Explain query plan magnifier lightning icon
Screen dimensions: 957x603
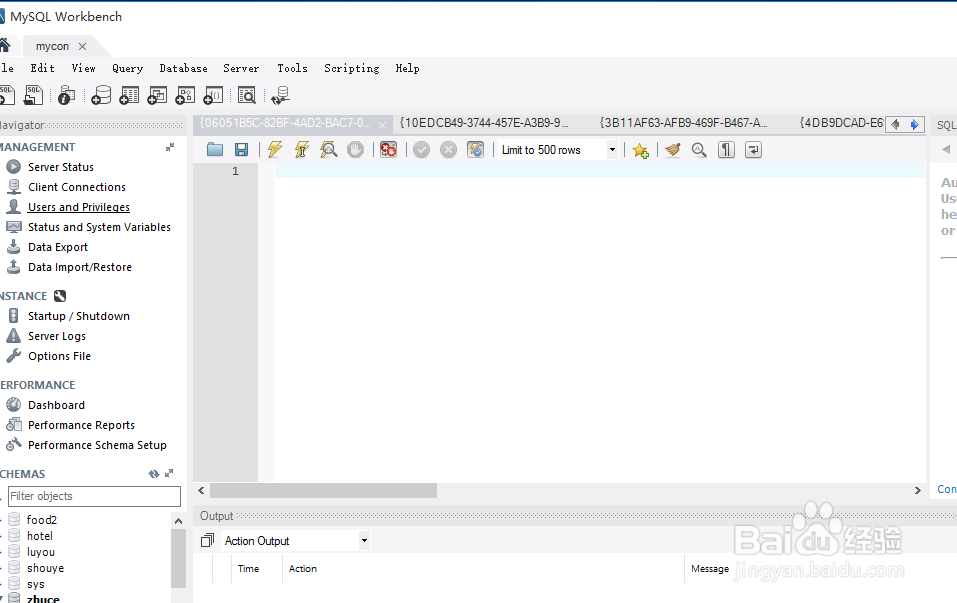coord(328,150)
